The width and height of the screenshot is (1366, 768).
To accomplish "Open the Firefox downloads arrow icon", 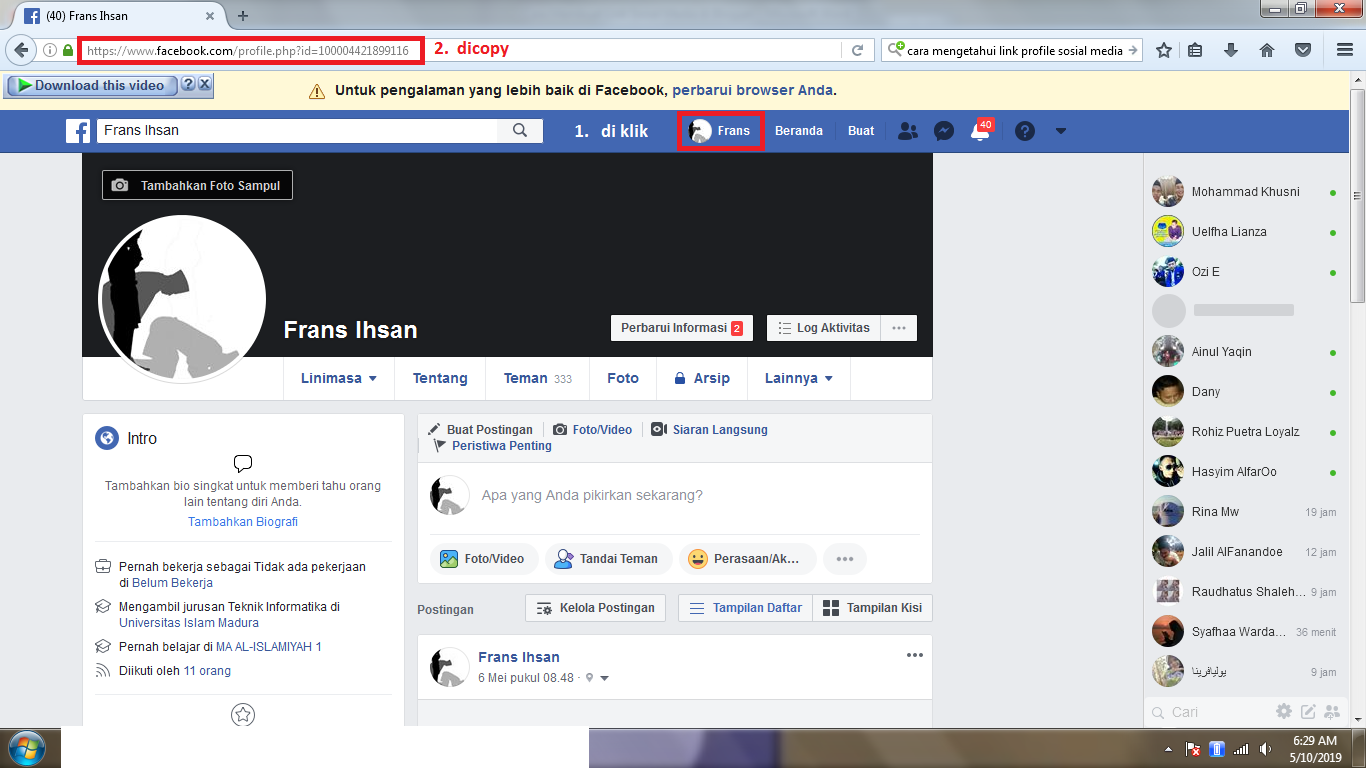I will [x=1231, y=50].
